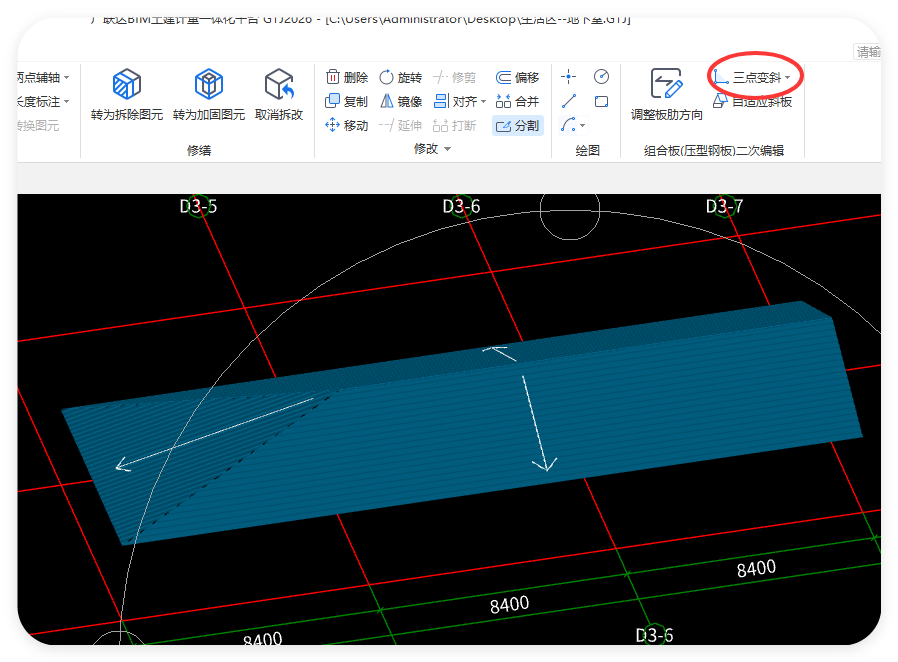Click axis label D3-6 at bottom
The width and height of the screenshot is (898, 662).
[654, 635]
